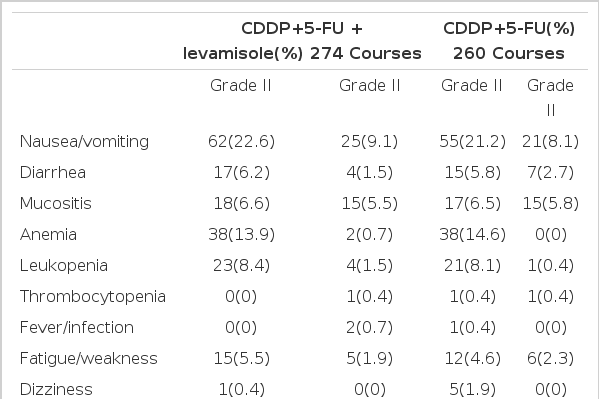Select the 15(5.8) mucositis cell

(x=550, y=204)
